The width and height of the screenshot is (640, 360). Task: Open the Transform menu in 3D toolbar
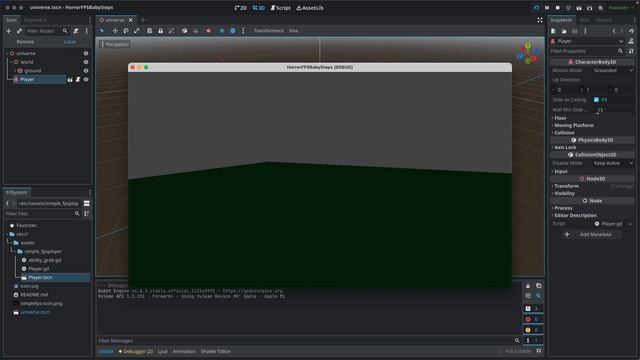(x=269, y=31)
